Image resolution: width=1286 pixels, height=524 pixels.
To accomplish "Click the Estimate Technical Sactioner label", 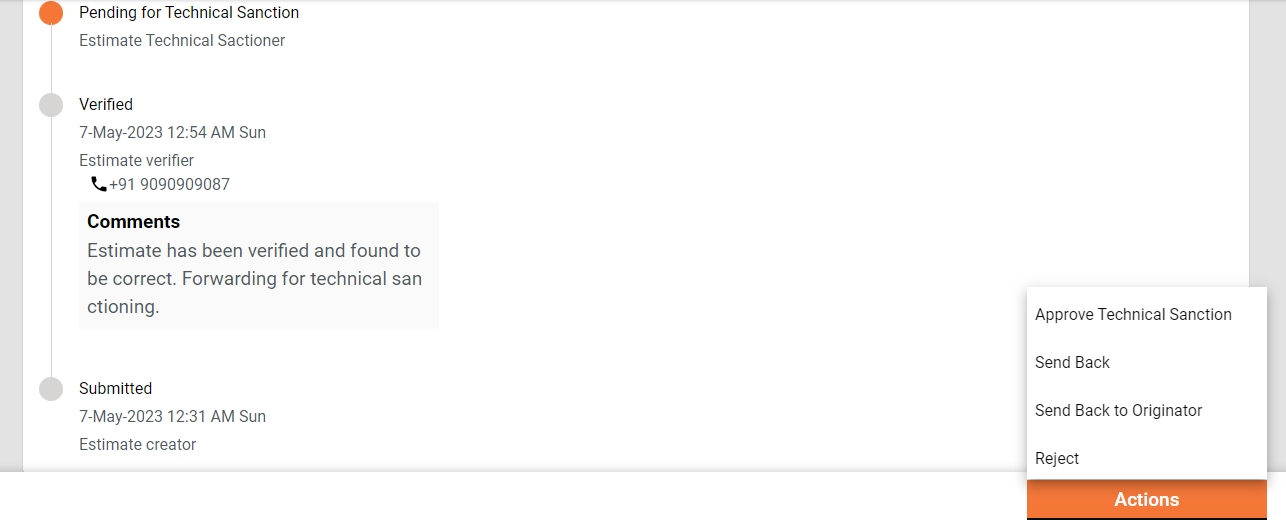I will tap(182, 41).
